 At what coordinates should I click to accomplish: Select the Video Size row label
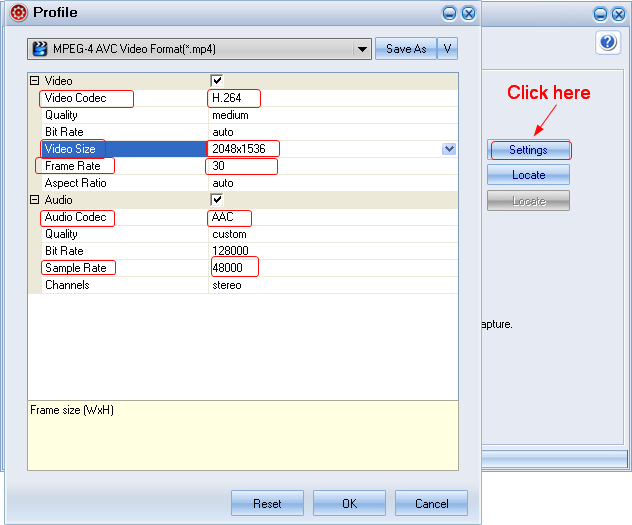70,149
